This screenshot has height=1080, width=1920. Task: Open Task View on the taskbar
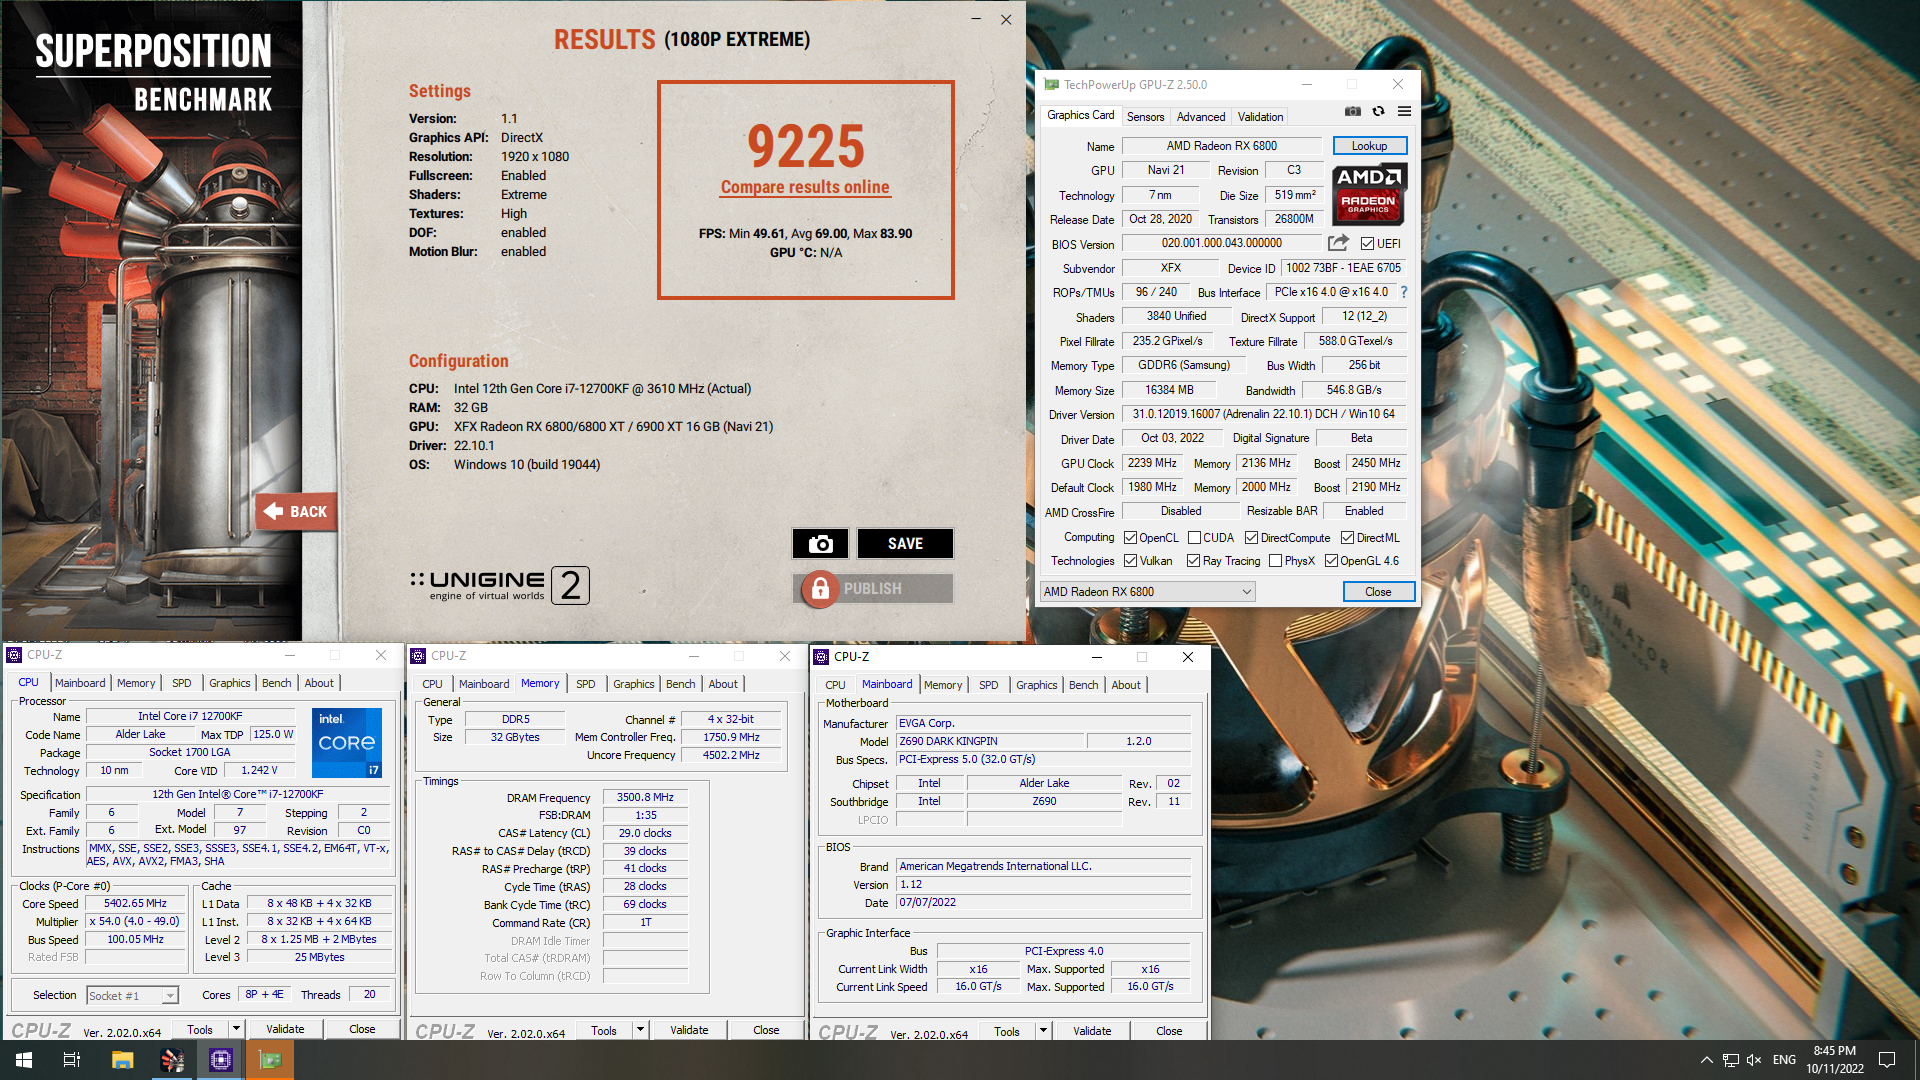click(x=72, y=1059)
